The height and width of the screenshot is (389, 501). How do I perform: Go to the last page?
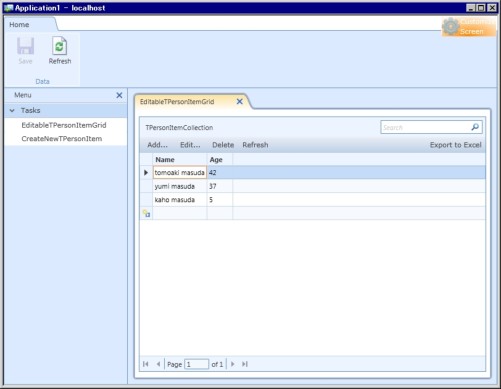click(x=245, y=364)
